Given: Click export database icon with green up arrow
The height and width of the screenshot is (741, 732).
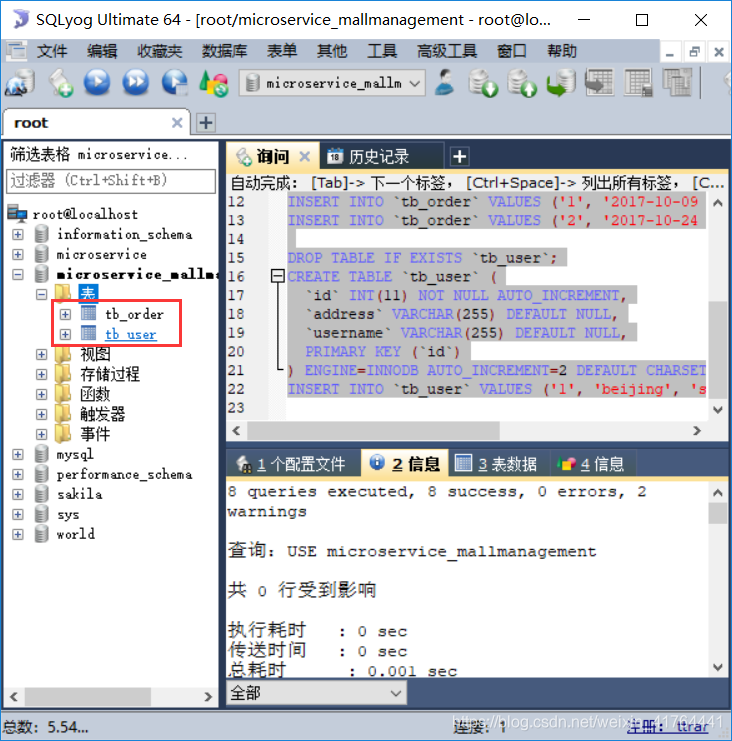Looking at the screenshot, I should tap(522, 83).
